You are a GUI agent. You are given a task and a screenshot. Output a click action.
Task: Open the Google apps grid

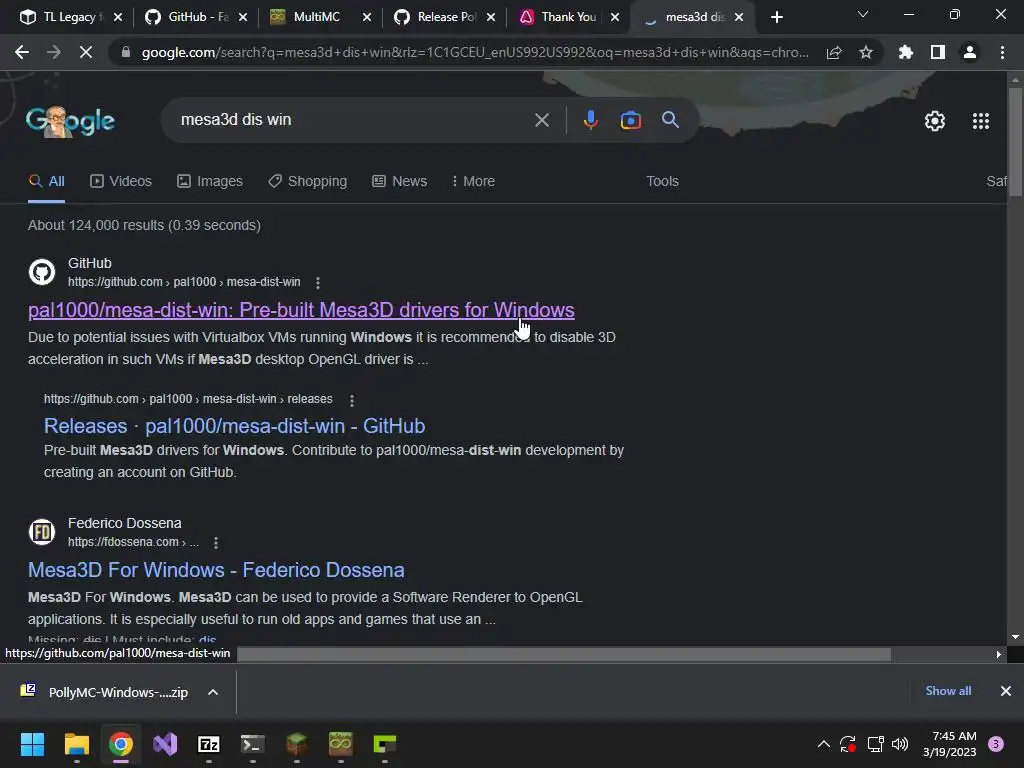(980, 121)
